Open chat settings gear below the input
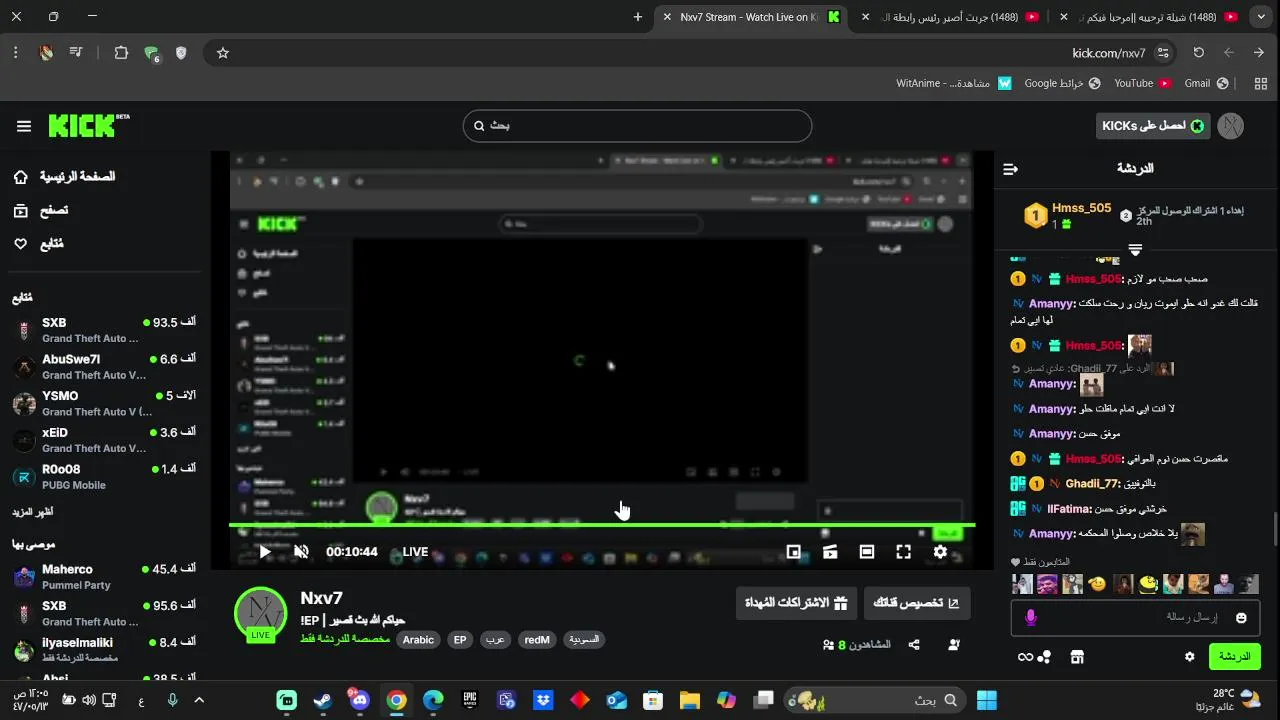1280x720 pixels. click(1189, 657)
